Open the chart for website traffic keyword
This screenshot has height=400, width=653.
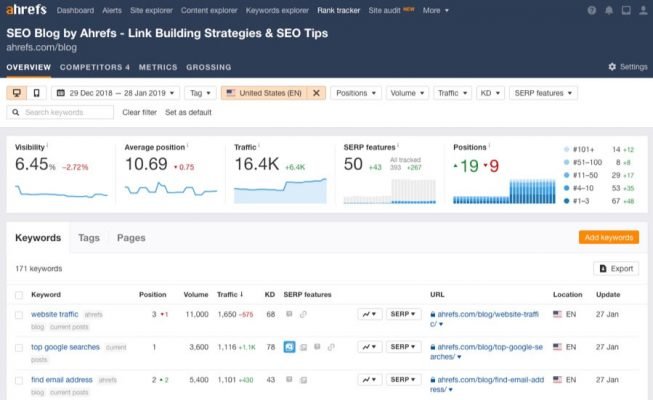tap(370, 314)
